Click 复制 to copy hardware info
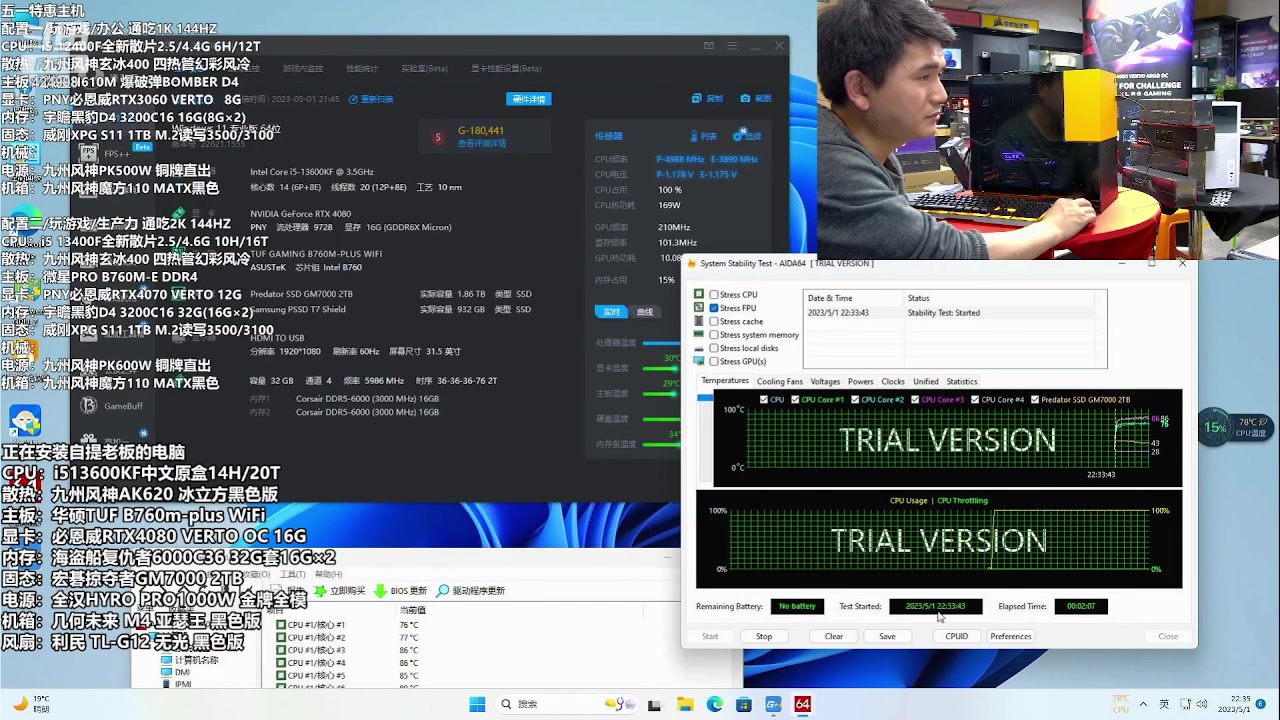Viewport: 1280px width, 720px height. 708,99
